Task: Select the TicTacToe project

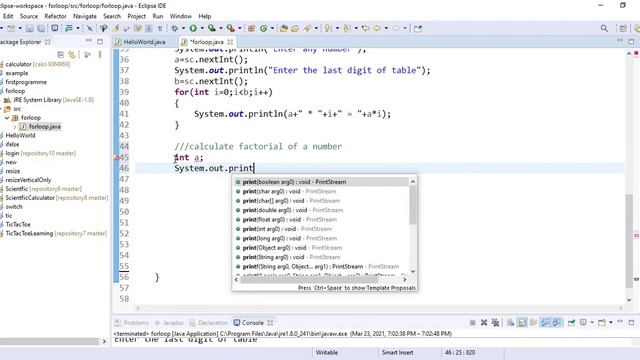Action: (x=18, y=224)
